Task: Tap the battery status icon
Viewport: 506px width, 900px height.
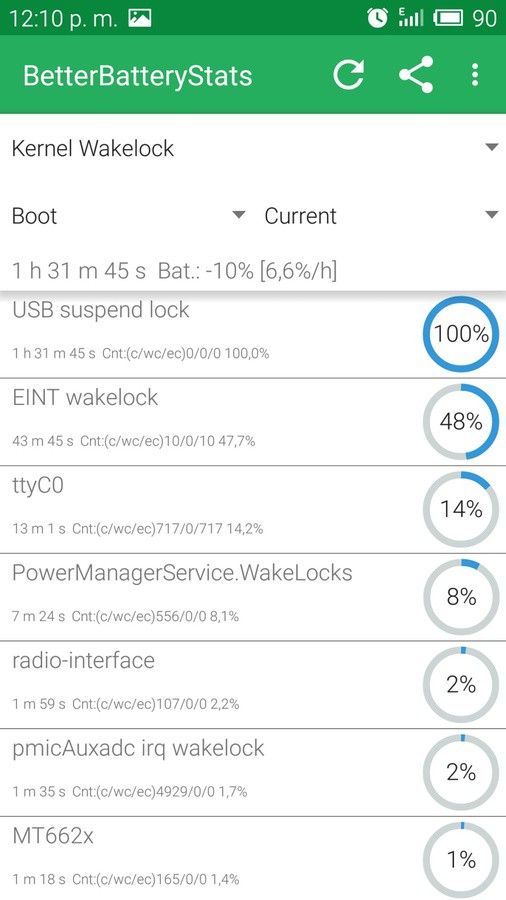Action: click(x=448, y=18)
